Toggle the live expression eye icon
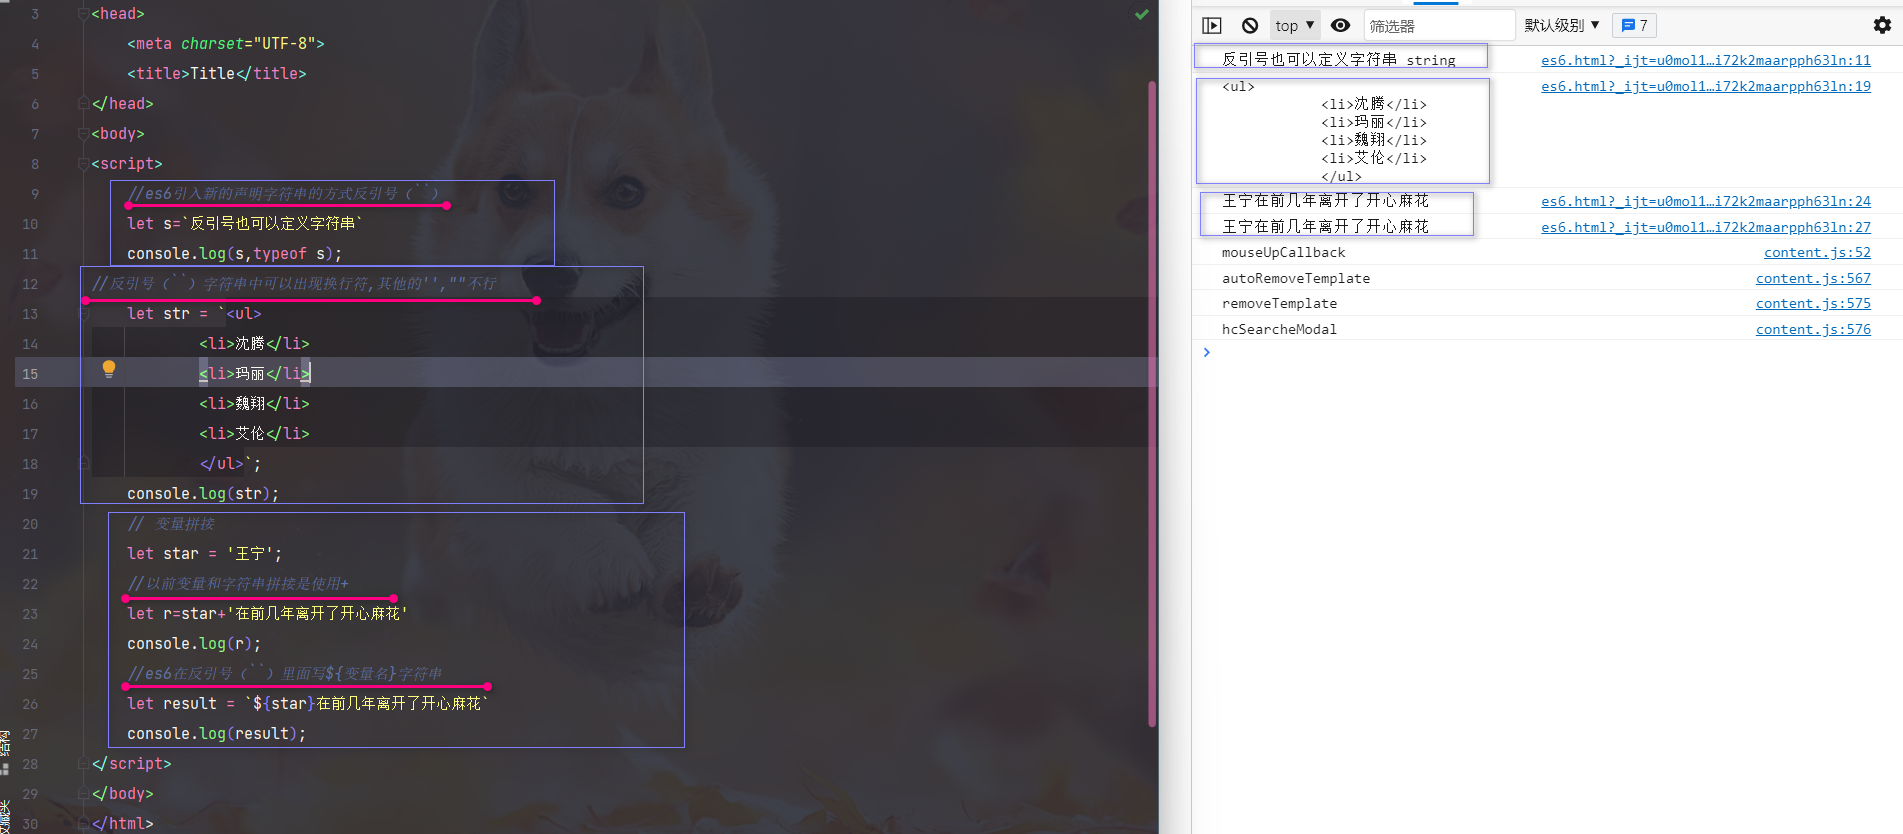The width and height of the screenshot is (1903, 834). 1341,26
